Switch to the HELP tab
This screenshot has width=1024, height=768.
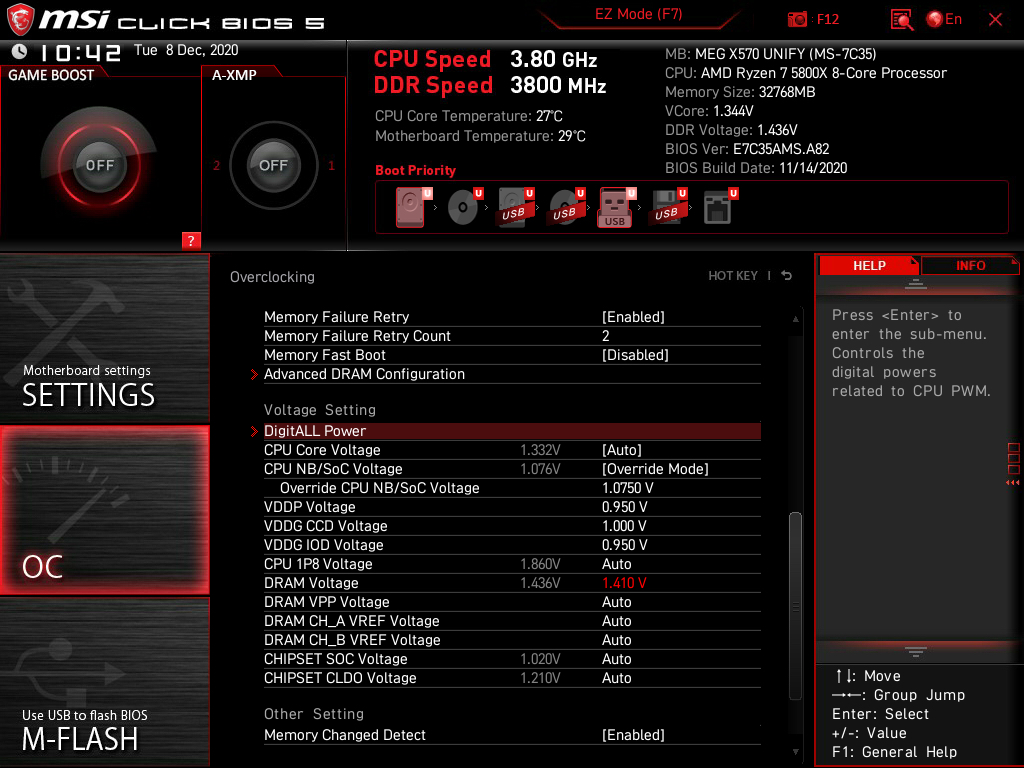[x=869, y=266]
